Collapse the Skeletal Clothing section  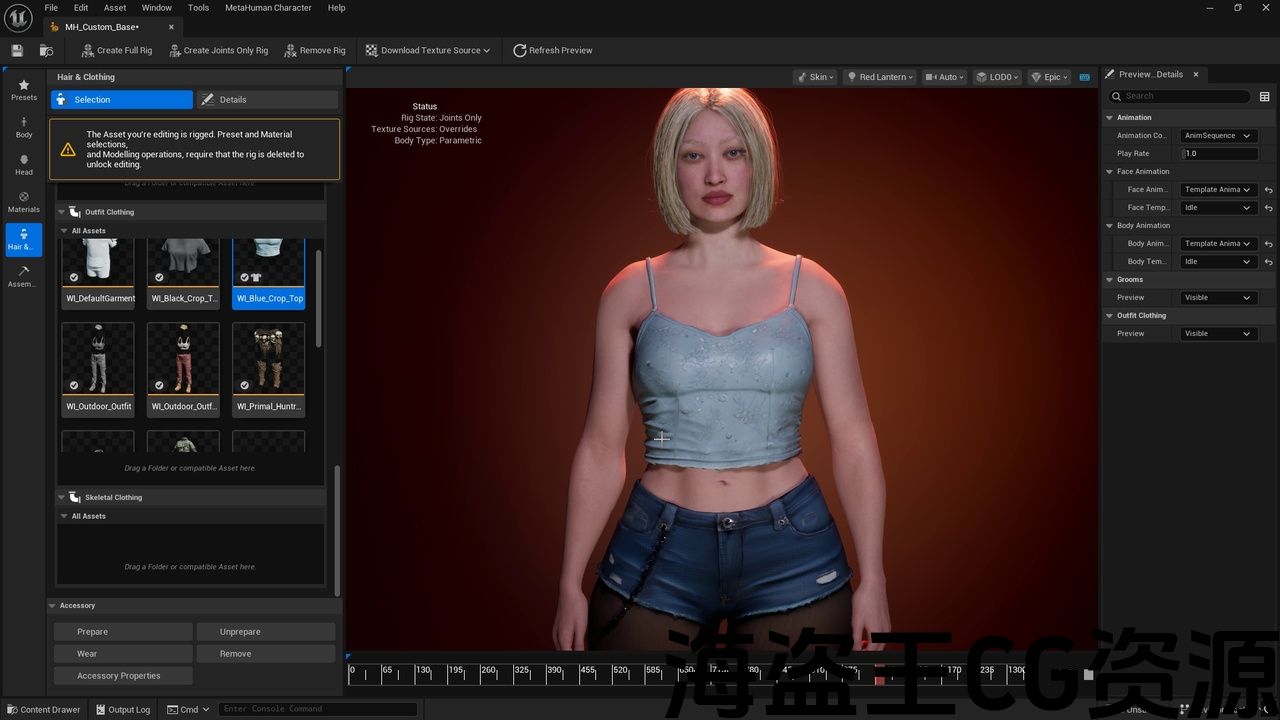click(62, 497)
